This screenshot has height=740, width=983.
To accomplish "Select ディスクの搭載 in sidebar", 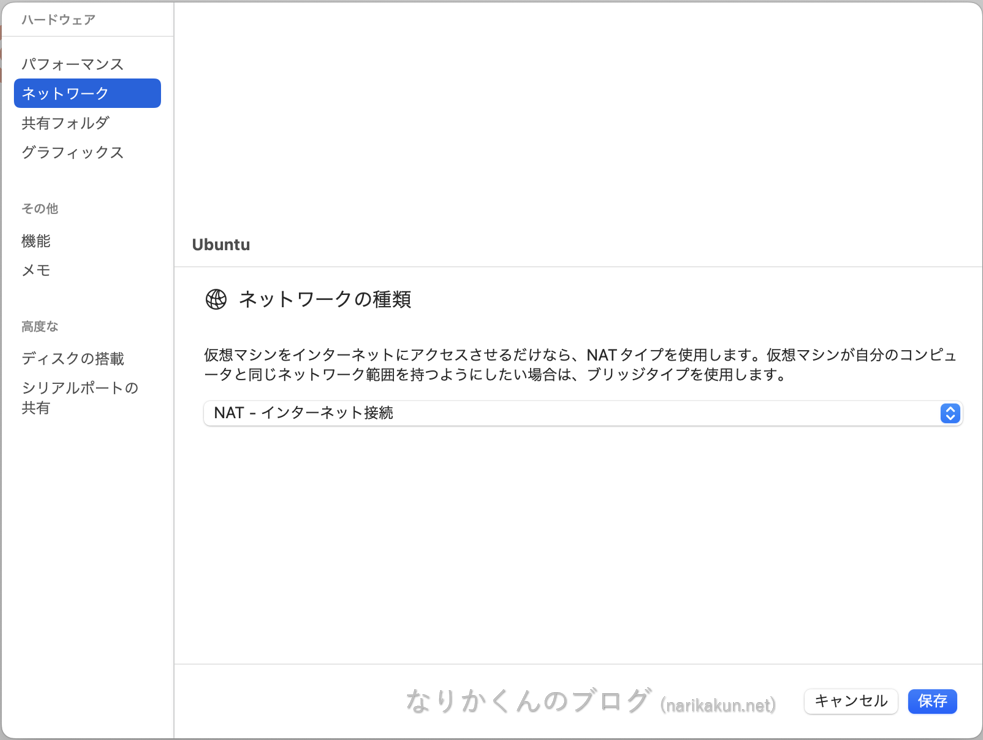I will [73, 358].
